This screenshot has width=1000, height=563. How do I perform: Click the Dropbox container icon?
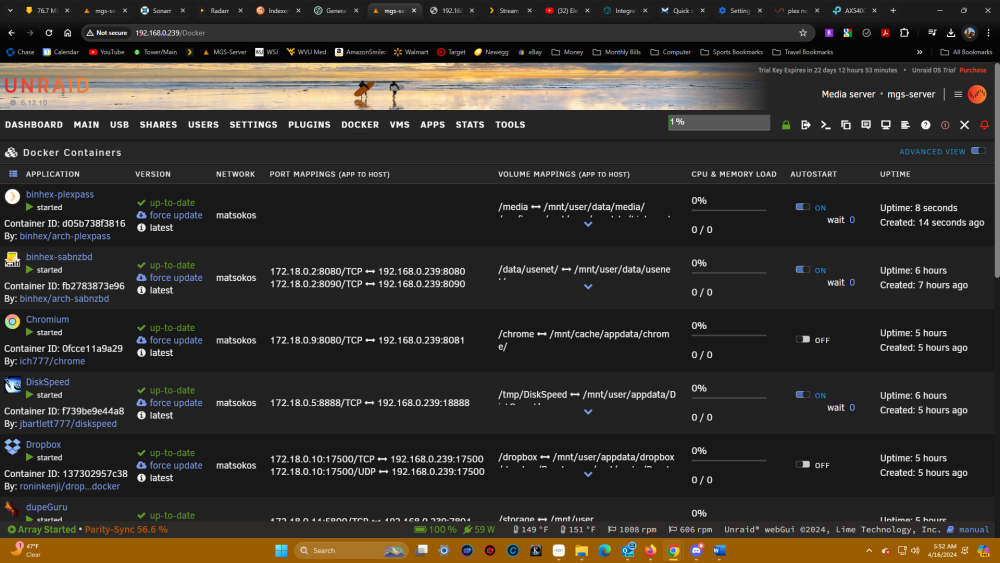(12, 446)
